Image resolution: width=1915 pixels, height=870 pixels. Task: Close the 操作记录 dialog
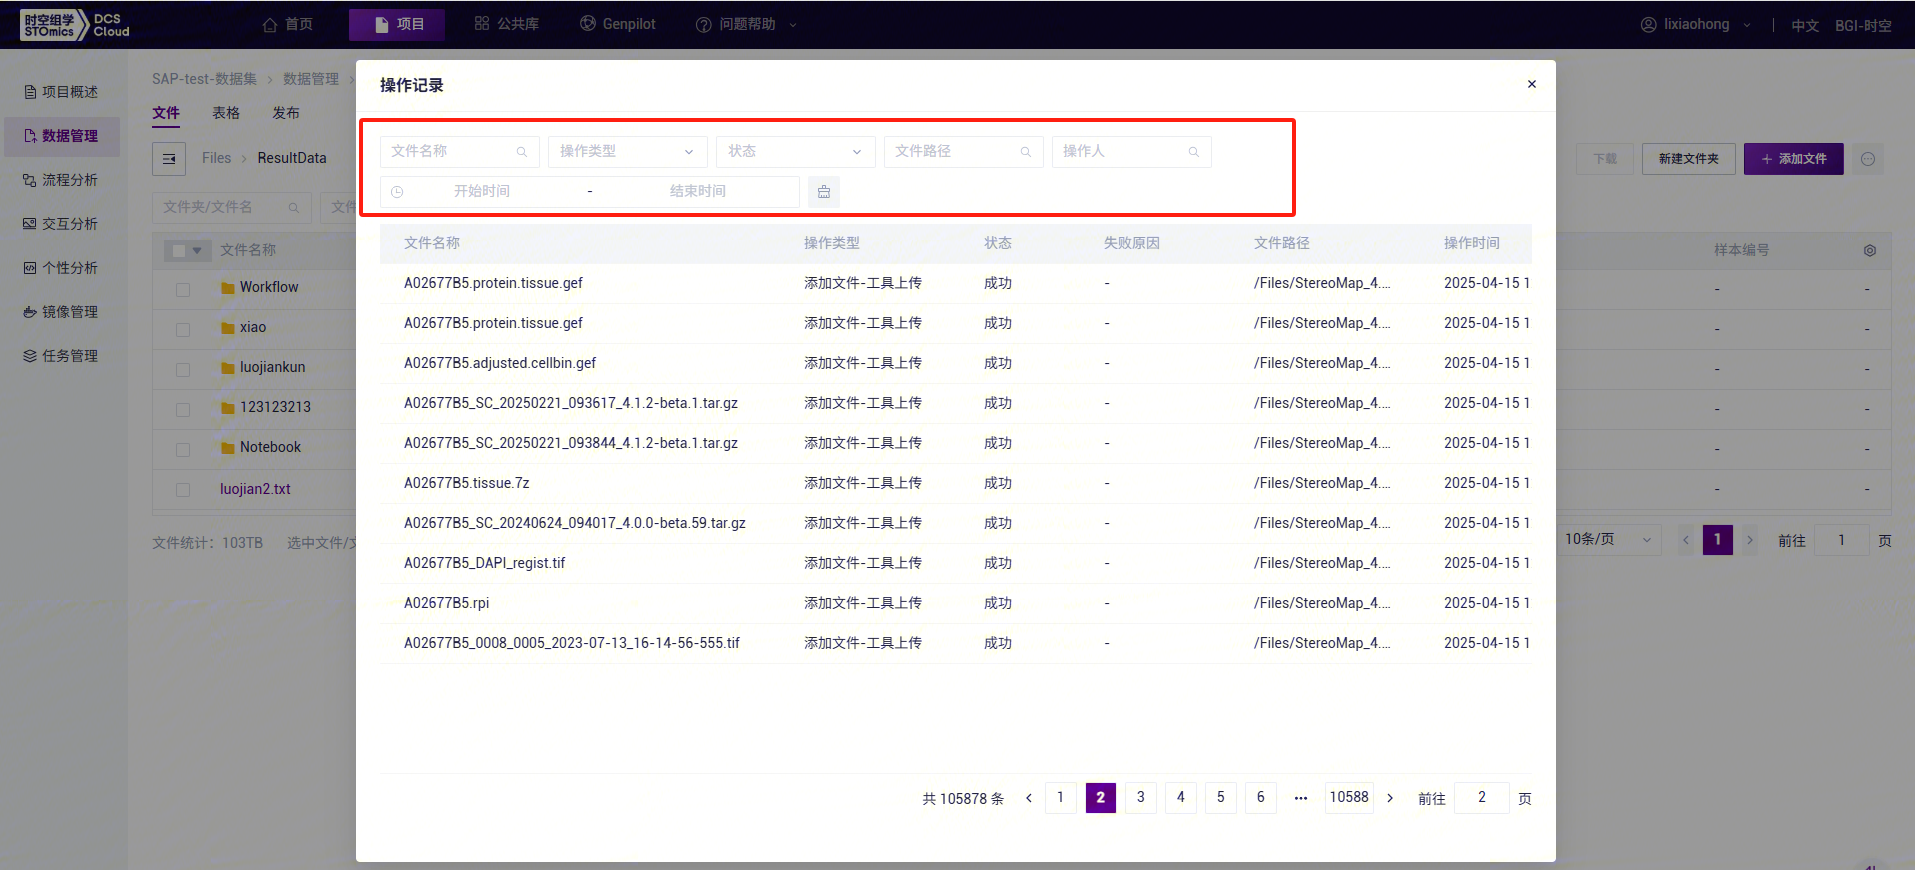pos(1531,84)
